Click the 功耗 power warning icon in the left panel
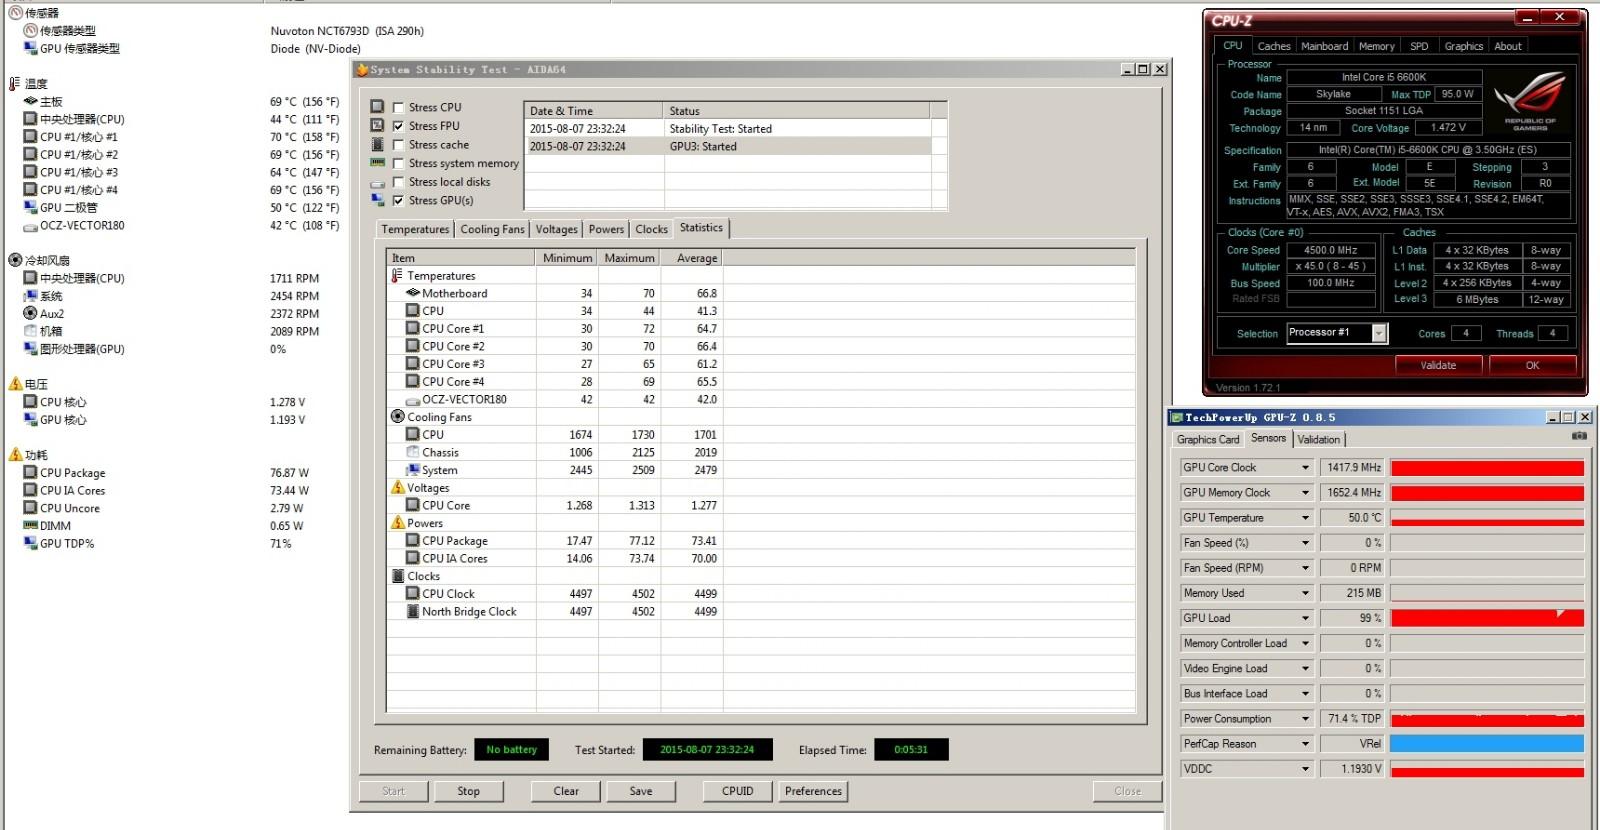1600x830 pixels. (x=15, y=455)
